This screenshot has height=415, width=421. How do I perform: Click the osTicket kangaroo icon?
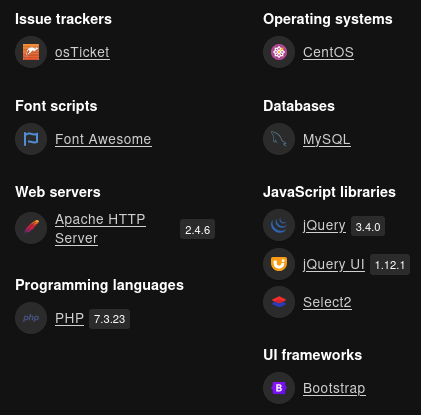click(x=31, y=52)
